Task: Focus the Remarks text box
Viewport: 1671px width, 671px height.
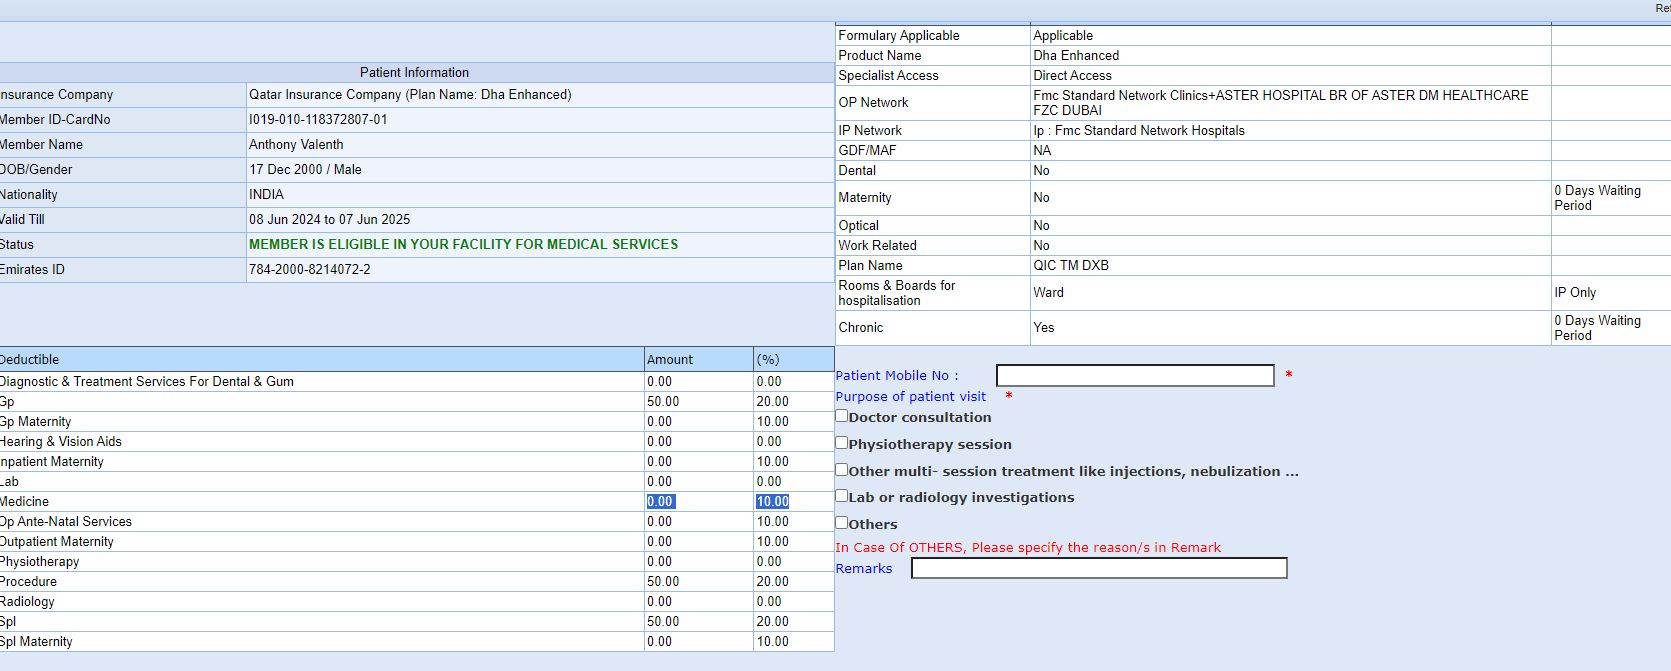Action: tap(1098, 568)
